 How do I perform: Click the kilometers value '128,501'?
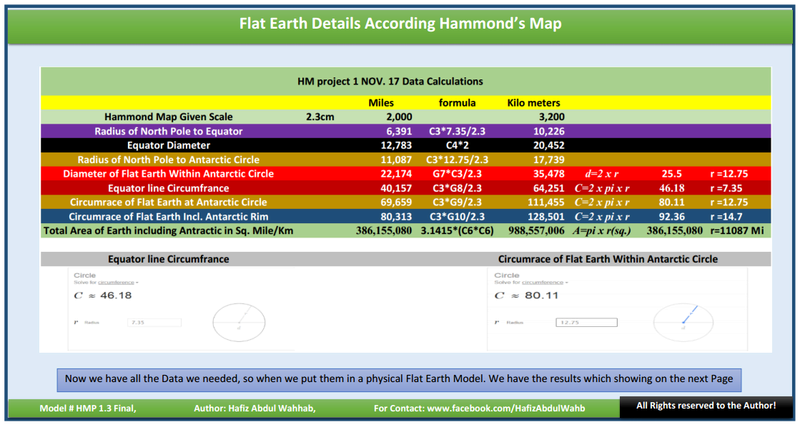[x=546, y=216]
